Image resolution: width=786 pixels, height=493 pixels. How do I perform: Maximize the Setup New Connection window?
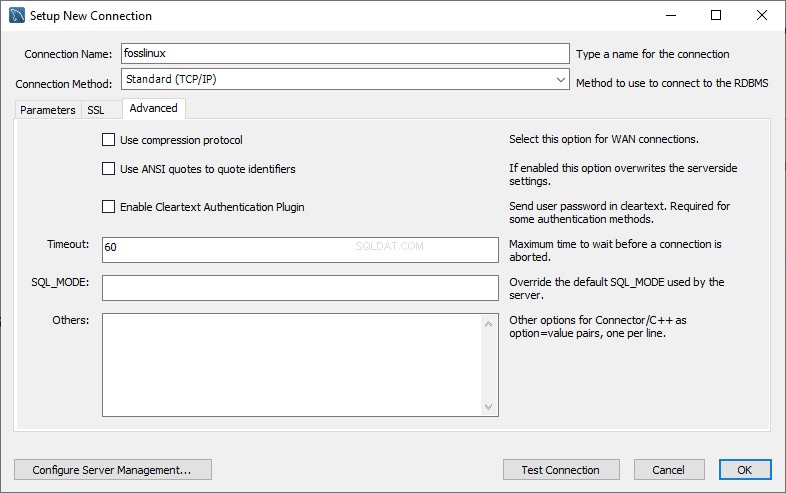[x=716, y=15]
